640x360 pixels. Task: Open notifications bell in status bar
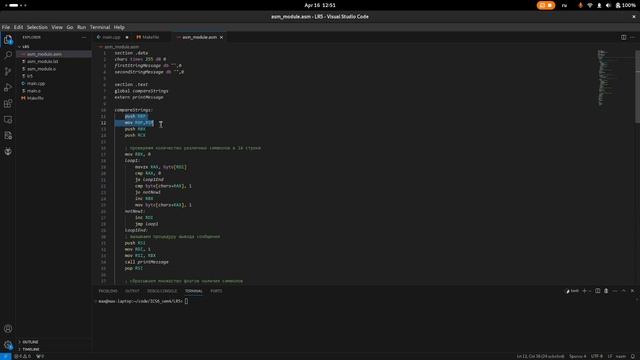(x=633, y=356)
